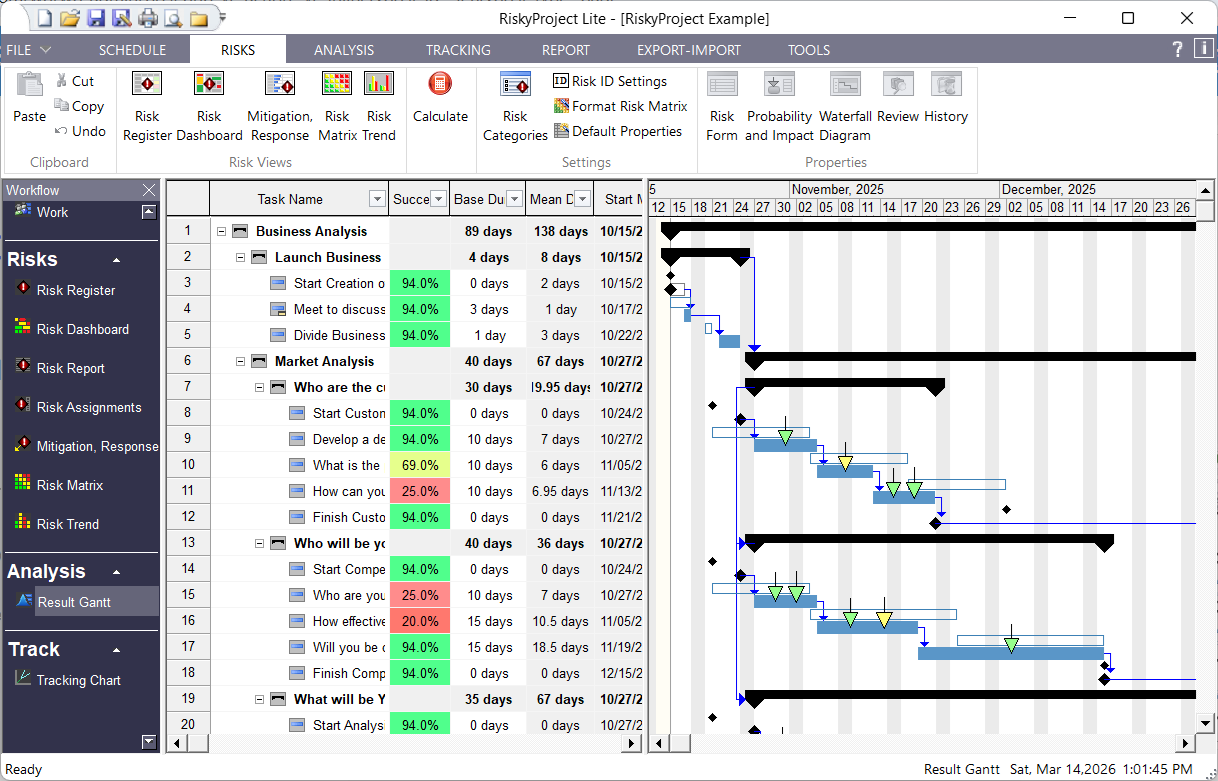
Task: Open the Probability and Impact tool
Action: pos(779,104)
